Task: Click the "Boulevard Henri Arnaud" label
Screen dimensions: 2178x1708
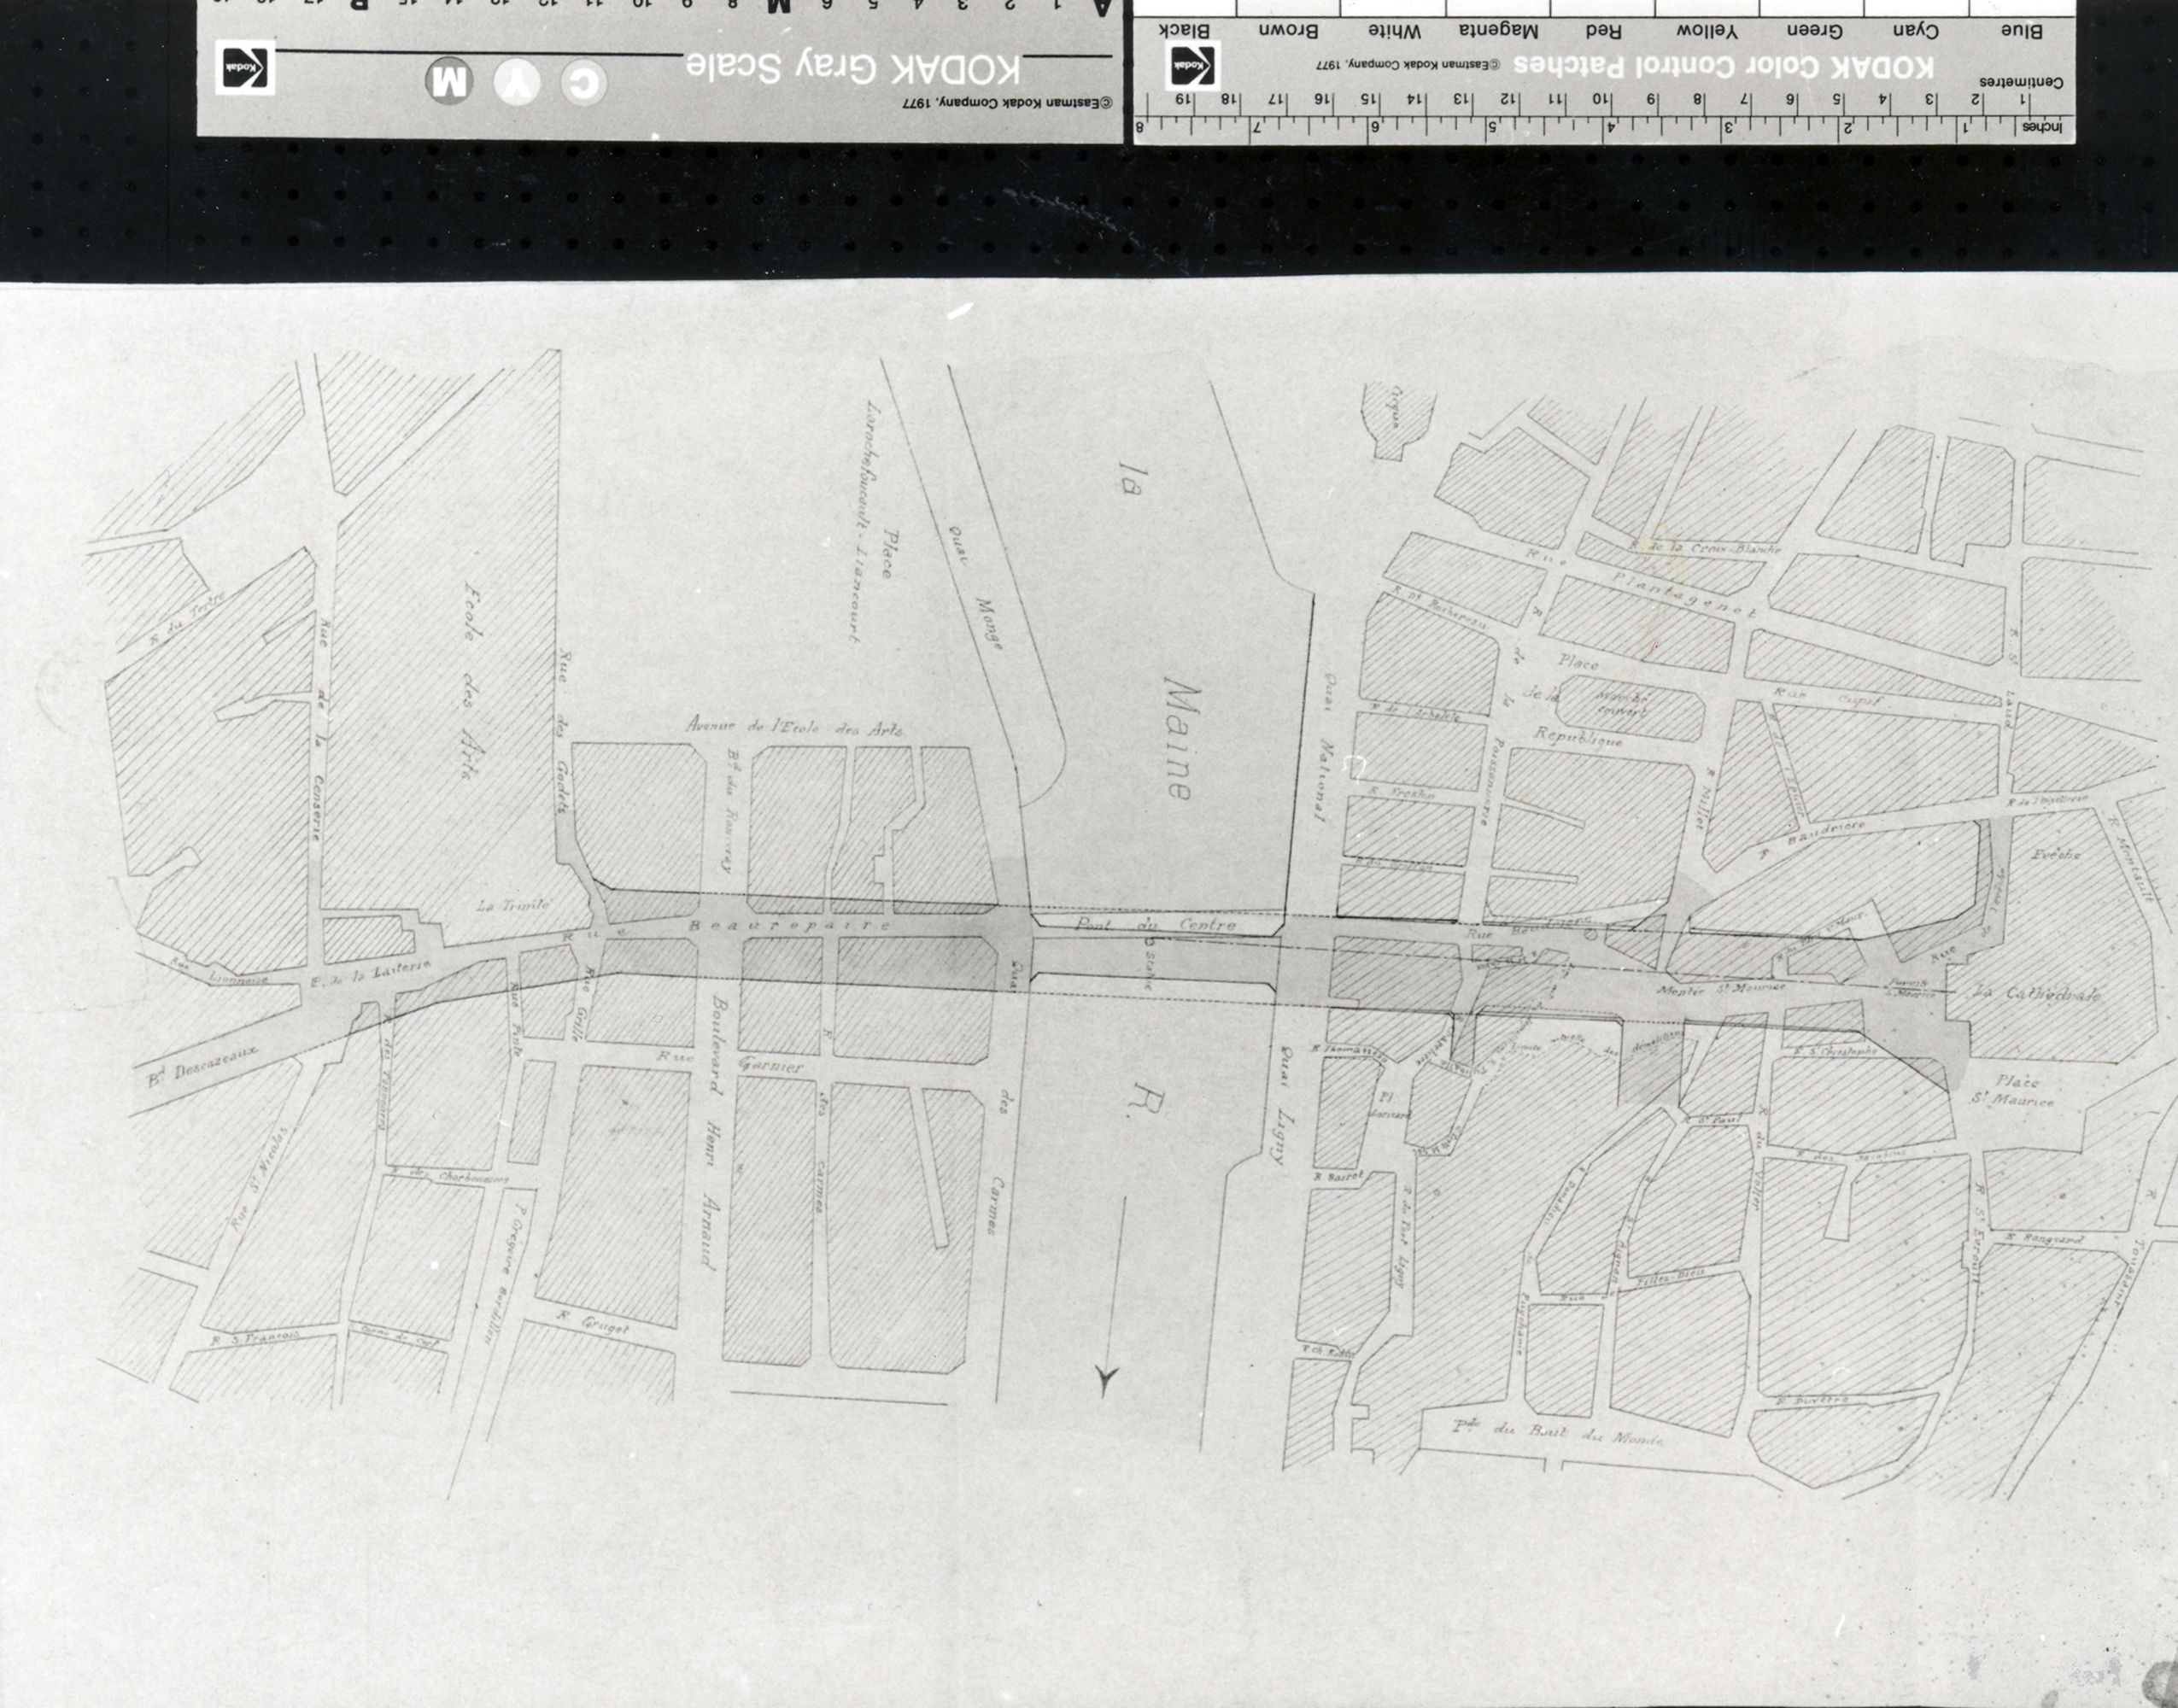Action: [712, 1131]
